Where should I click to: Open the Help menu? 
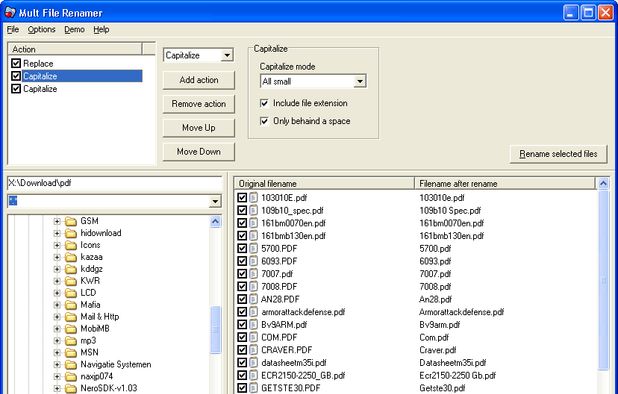pos(101,30)
